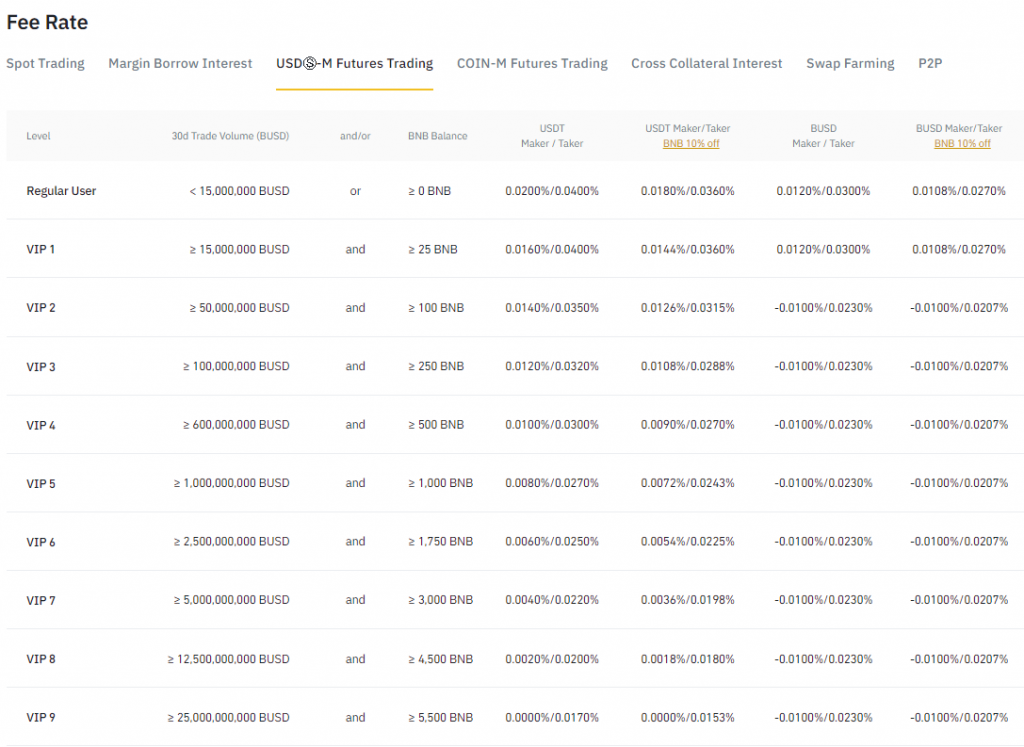The width and height of the screenshot is (1024, 747).
Task: Open the Cross Collateral Interest tab
Action: pyautogui.click(x=706, y=63)
